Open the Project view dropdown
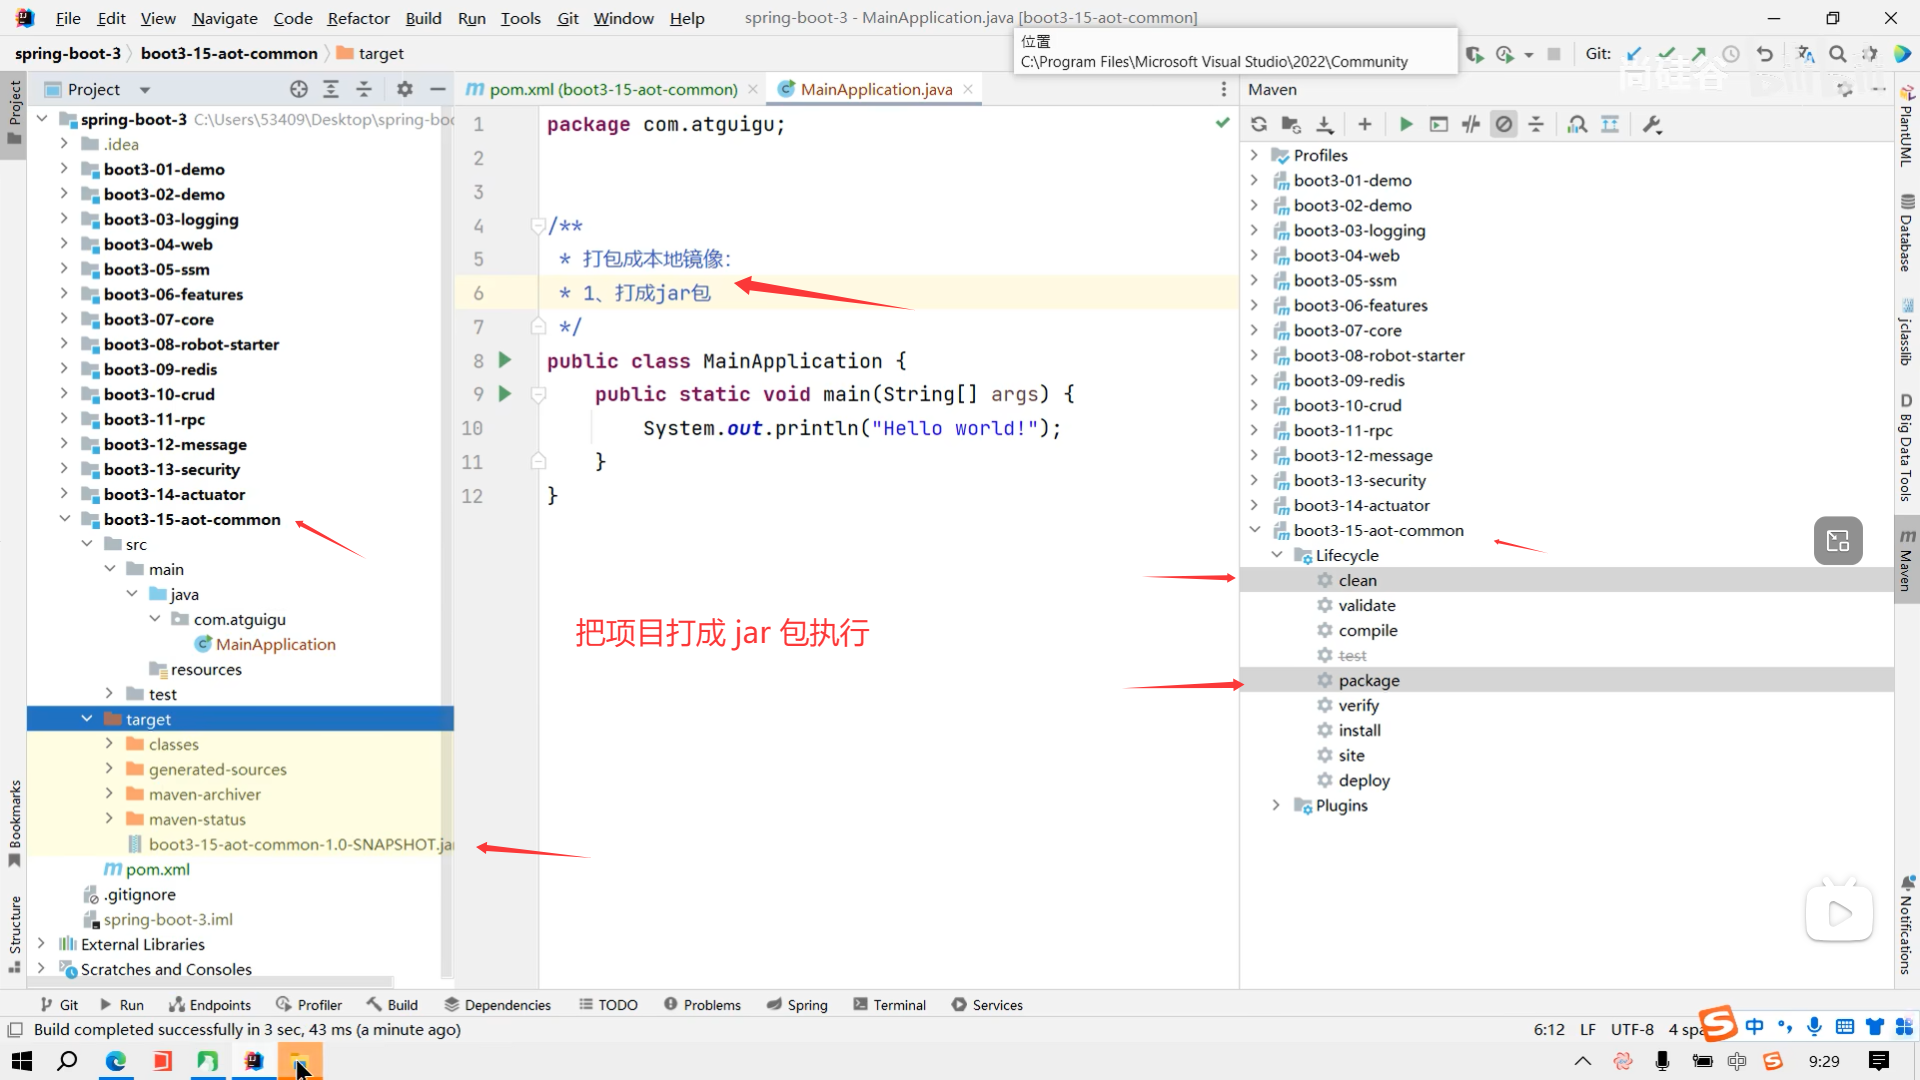The height and width of the screenshot is (1080, 1920). (x=145, y=90)
